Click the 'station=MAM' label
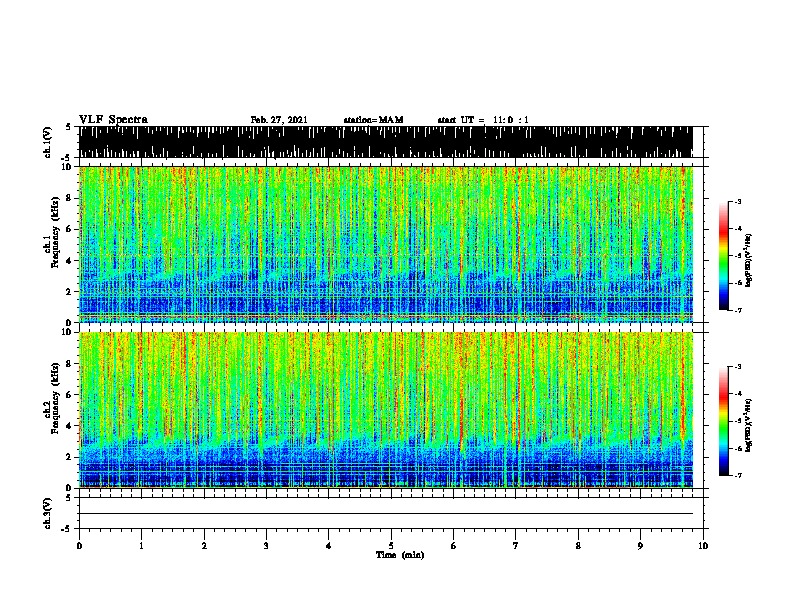The width and height of the screenshot is (792, 612). point(373,120)
